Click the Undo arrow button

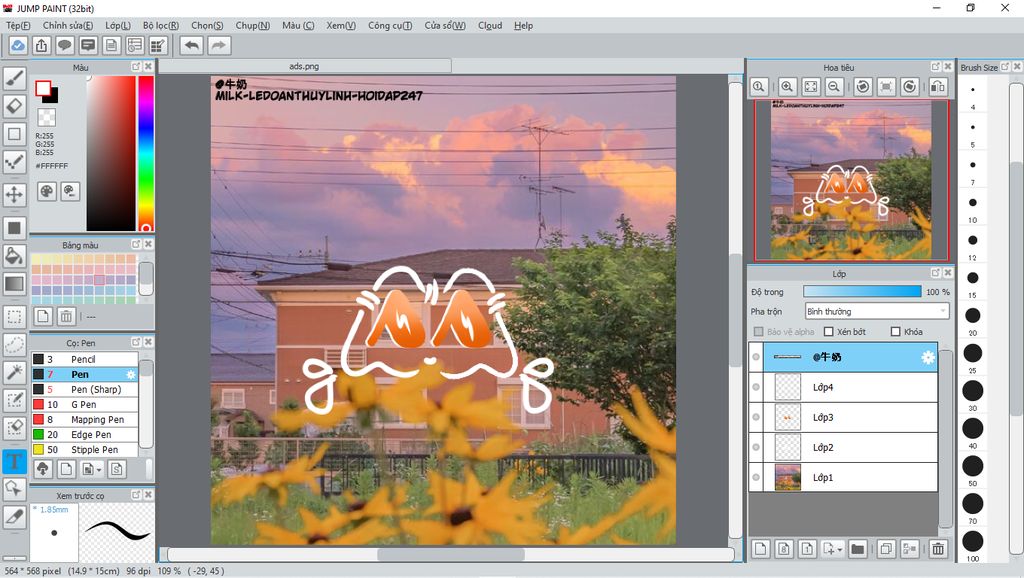click(x=192, y=46)
